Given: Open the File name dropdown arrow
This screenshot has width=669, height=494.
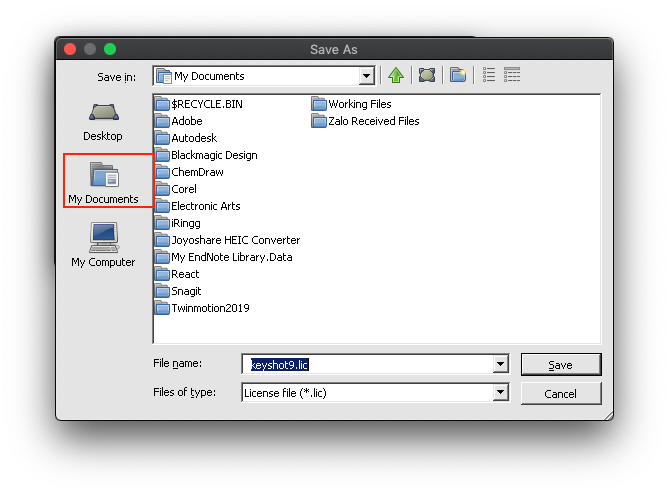Looking at the screenshot, I should (500, 365).
